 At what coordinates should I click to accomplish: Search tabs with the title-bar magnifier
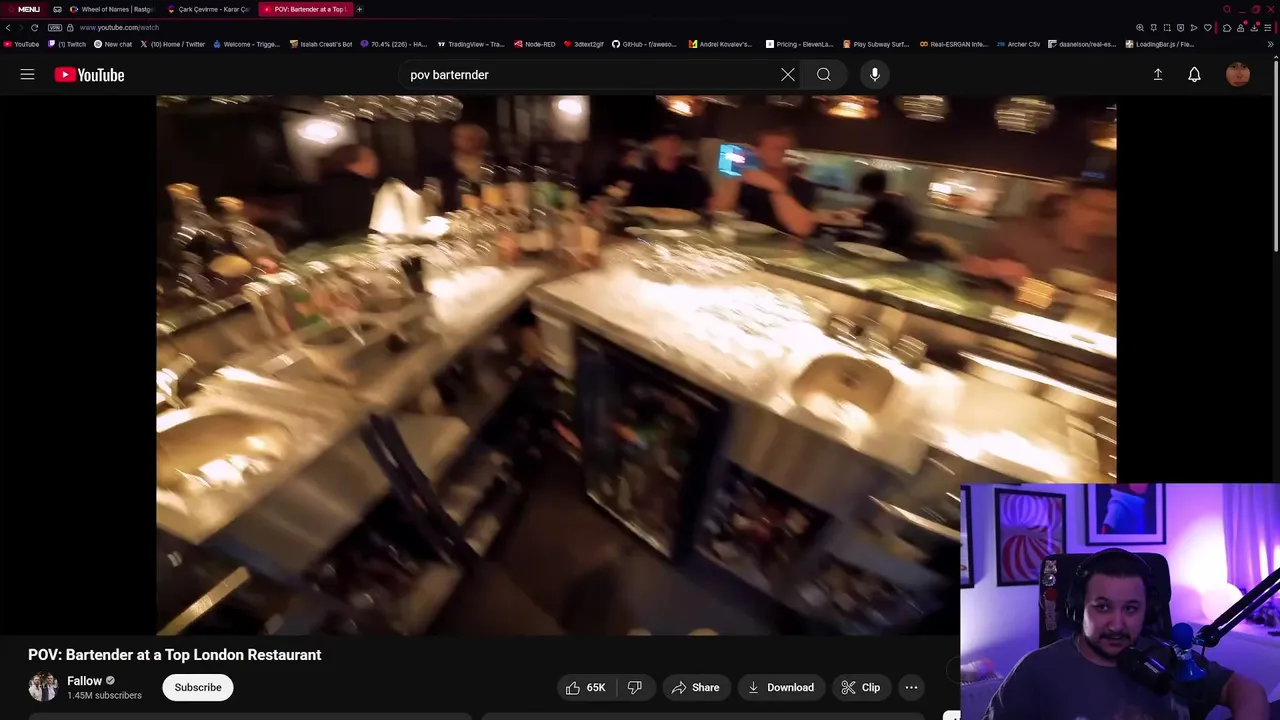pos(1227,9)
